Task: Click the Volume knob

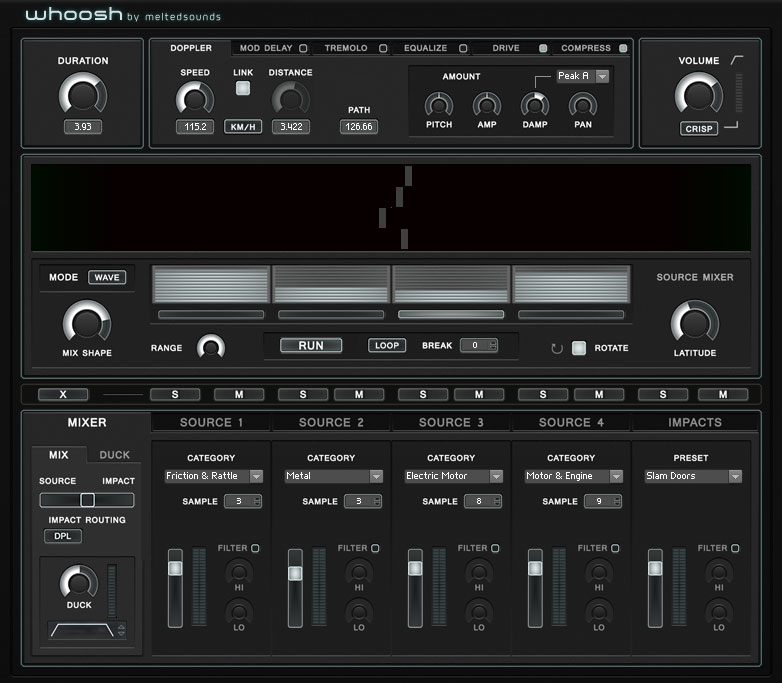Action: [x=698, y=95]
